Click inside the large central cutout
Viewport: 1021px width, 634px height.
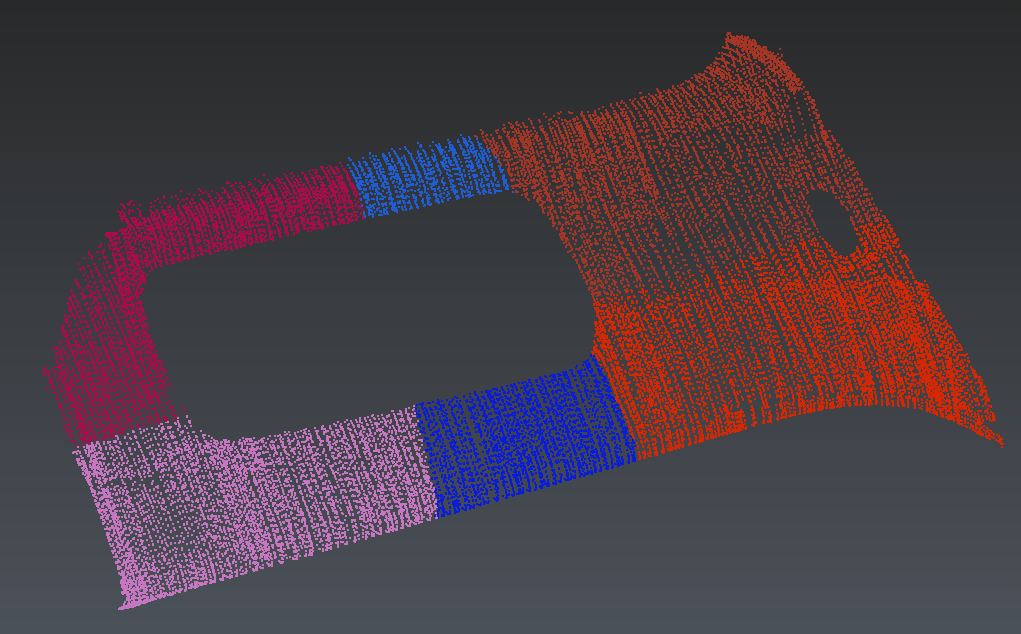(x=370, y=310)
